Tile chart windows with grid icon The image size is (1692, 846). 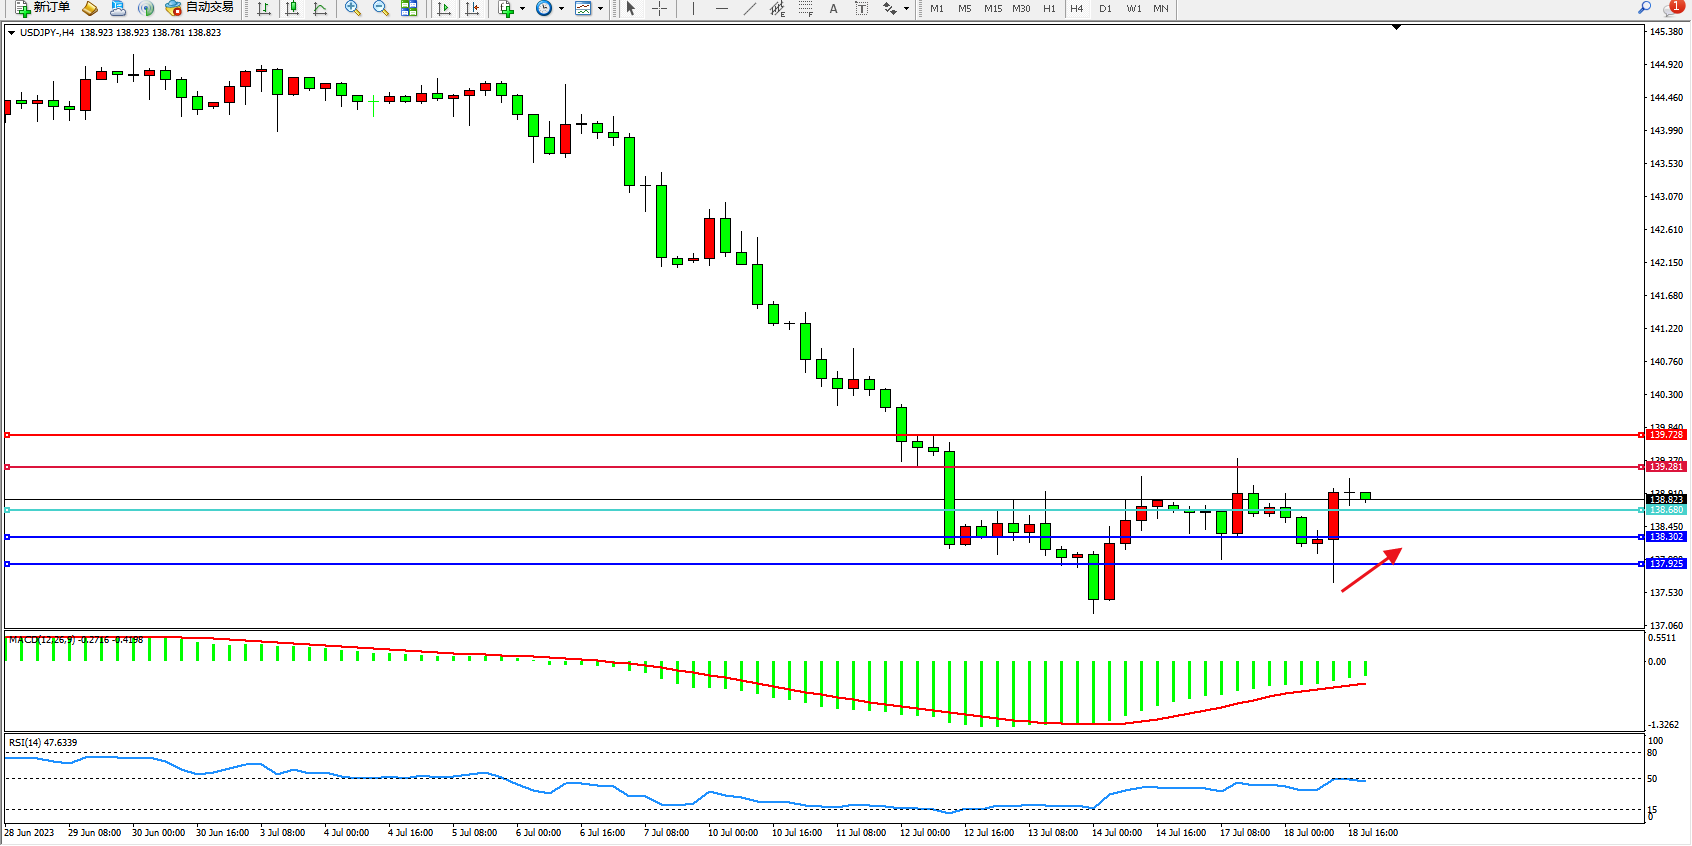pyautogui.click(x=409, y=8)
